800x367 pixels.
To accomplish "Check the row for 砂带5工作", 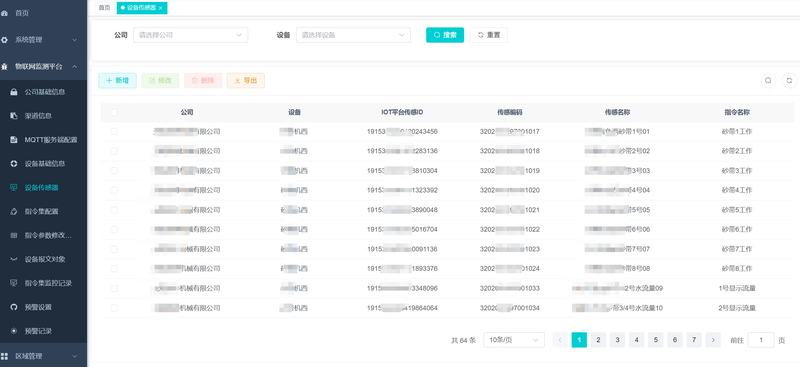I will [x=114, y=210].
